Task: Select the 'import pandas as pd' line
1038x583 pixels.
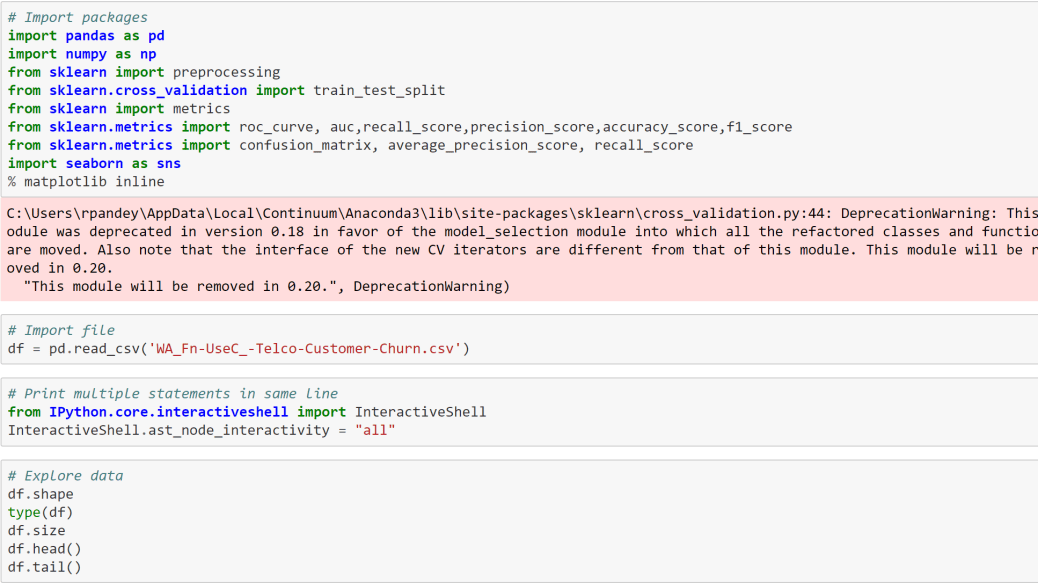Action: 86,36
